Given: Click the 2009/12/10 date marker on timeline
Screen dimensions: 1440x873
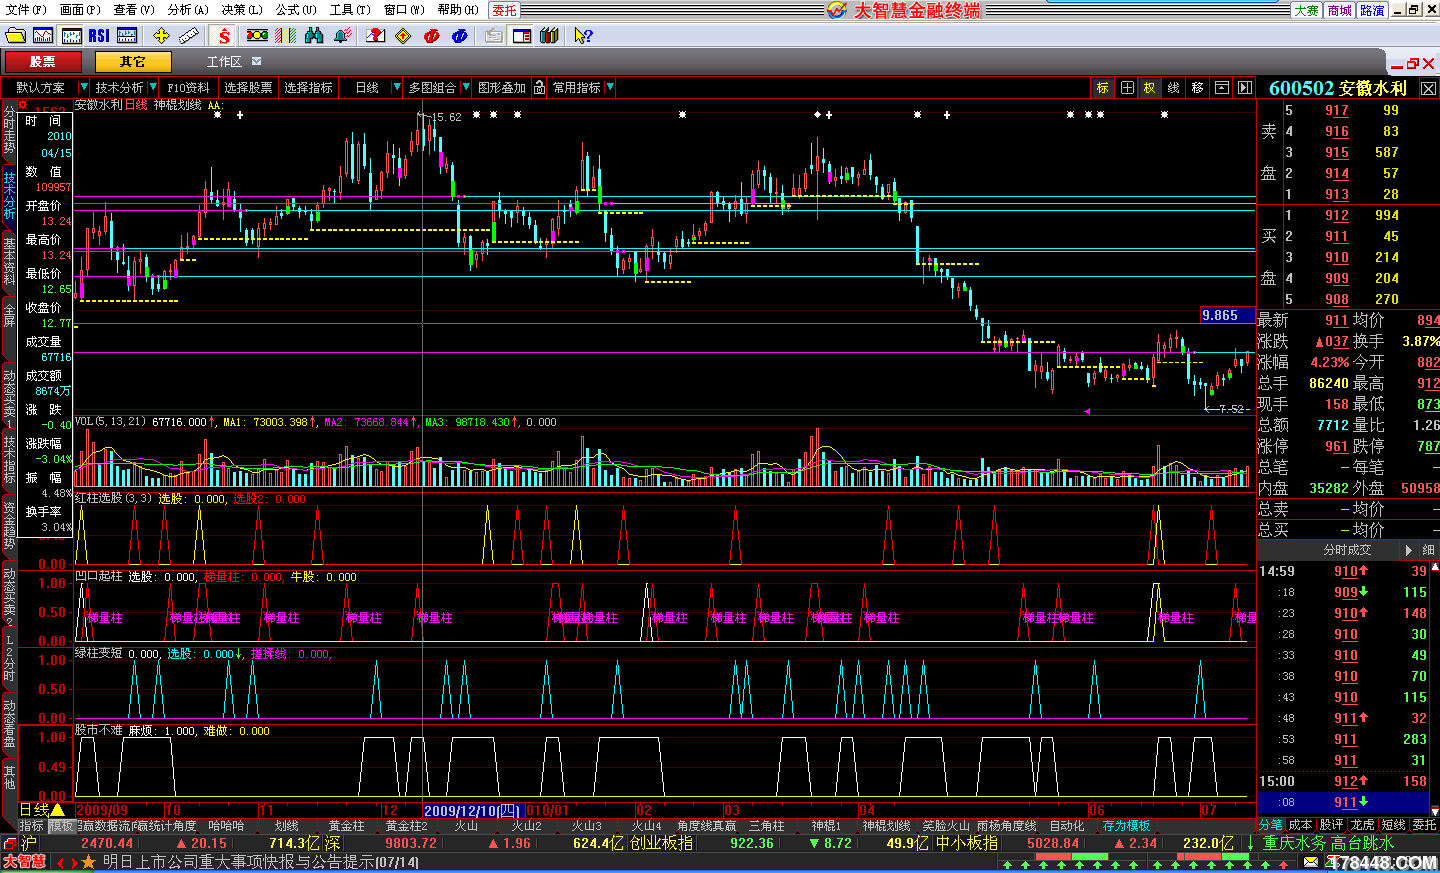Looking at the screenshot, I should [x=473, y=811].
